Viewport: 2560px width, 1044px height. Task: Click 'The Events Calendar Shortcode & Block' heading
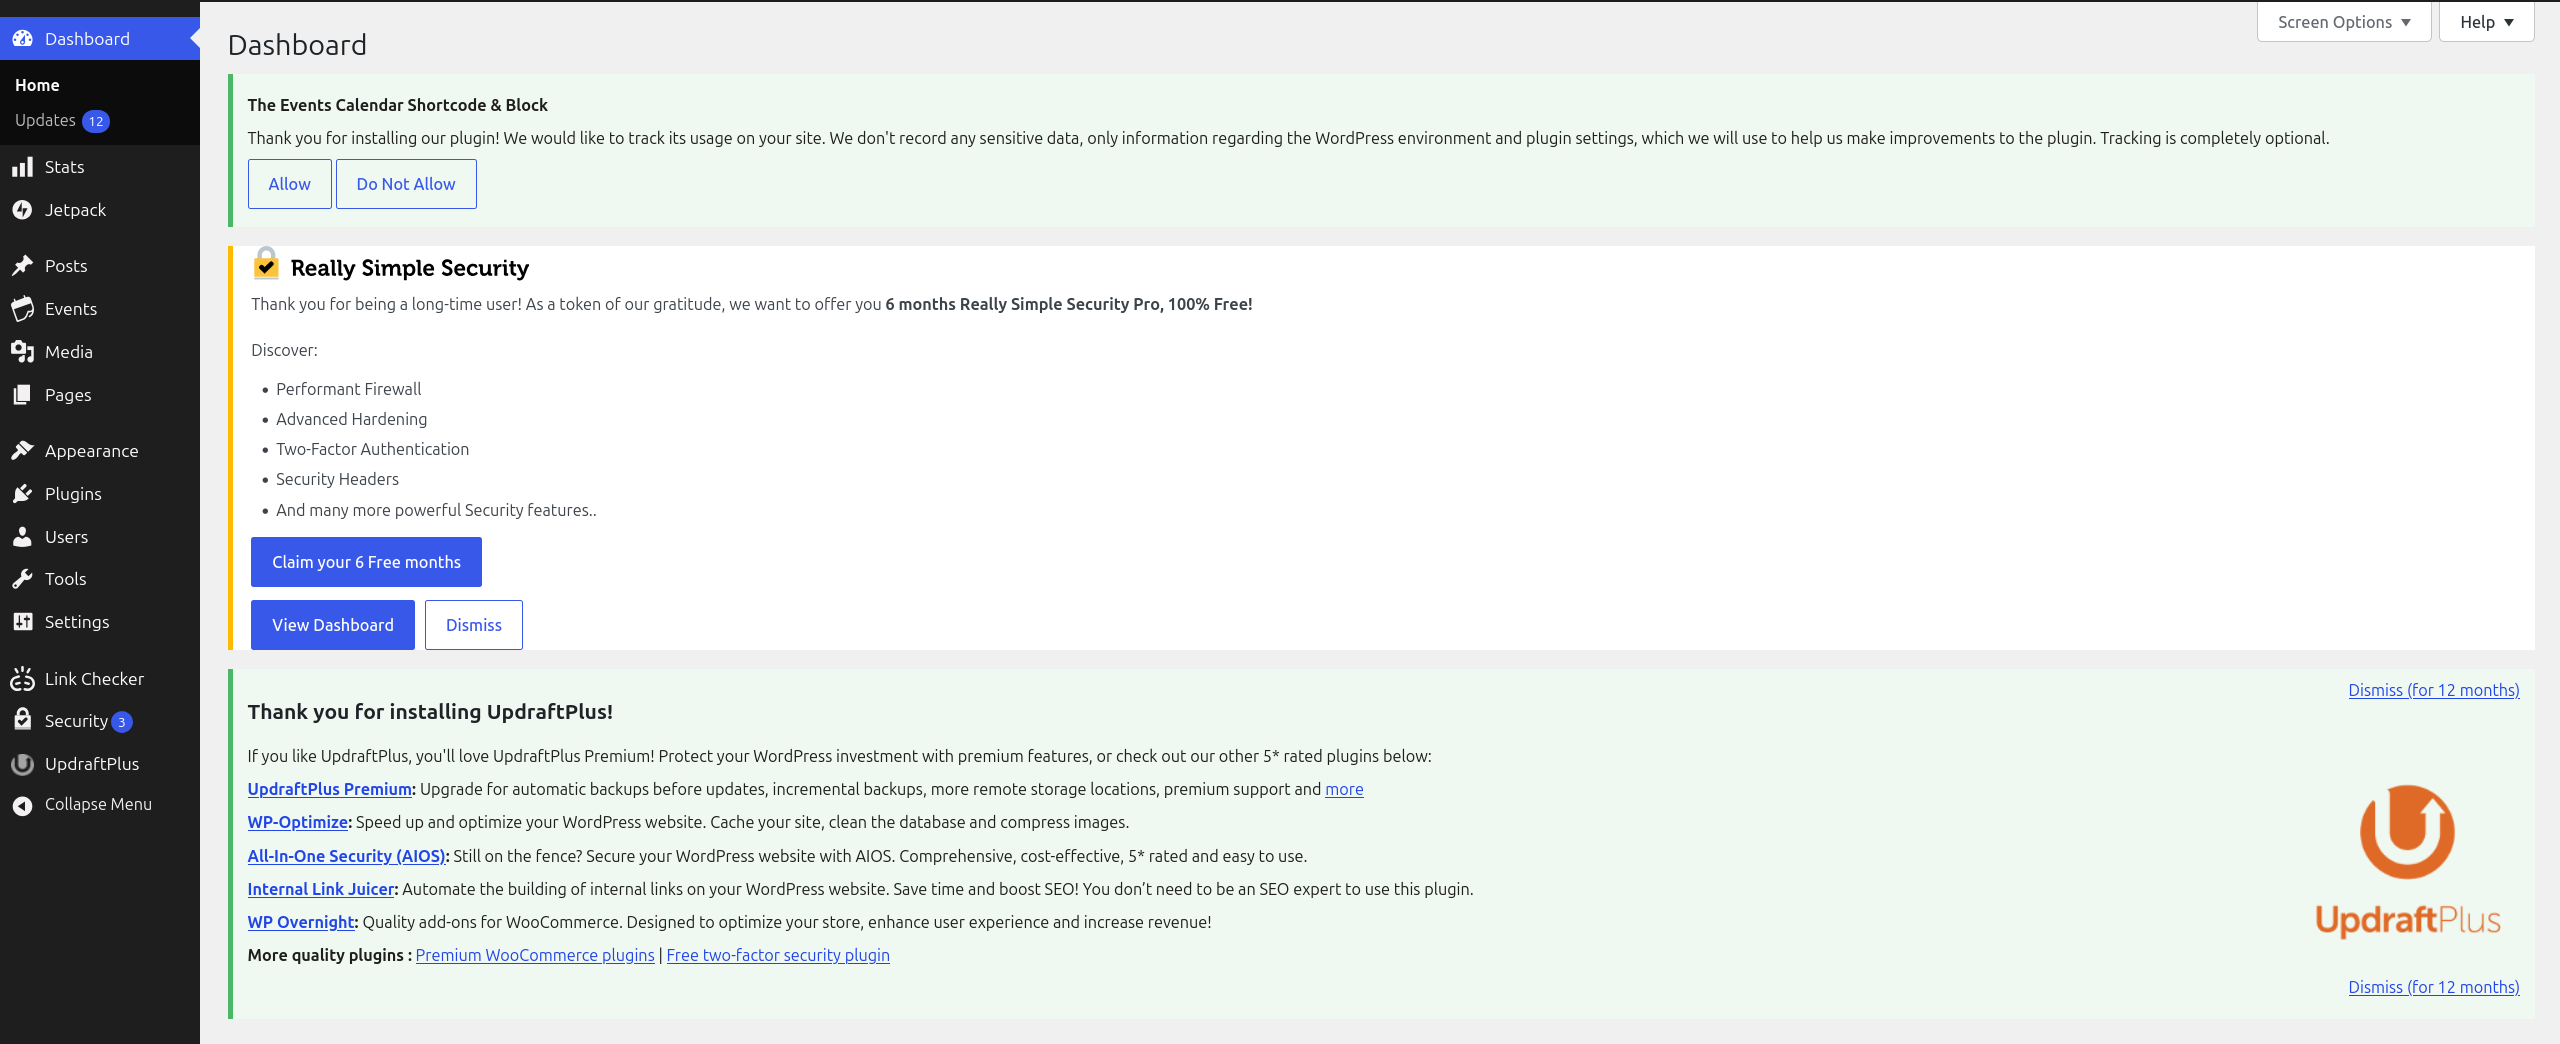click(398, 105)
